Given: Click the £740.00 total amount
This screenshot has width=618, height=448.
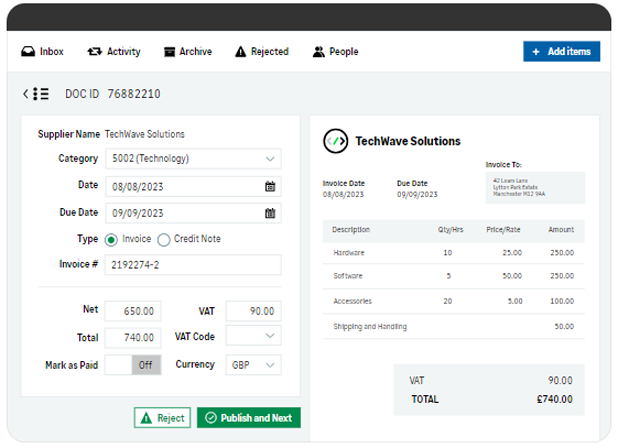Looking at the screenshot, I should click(555, 399).
